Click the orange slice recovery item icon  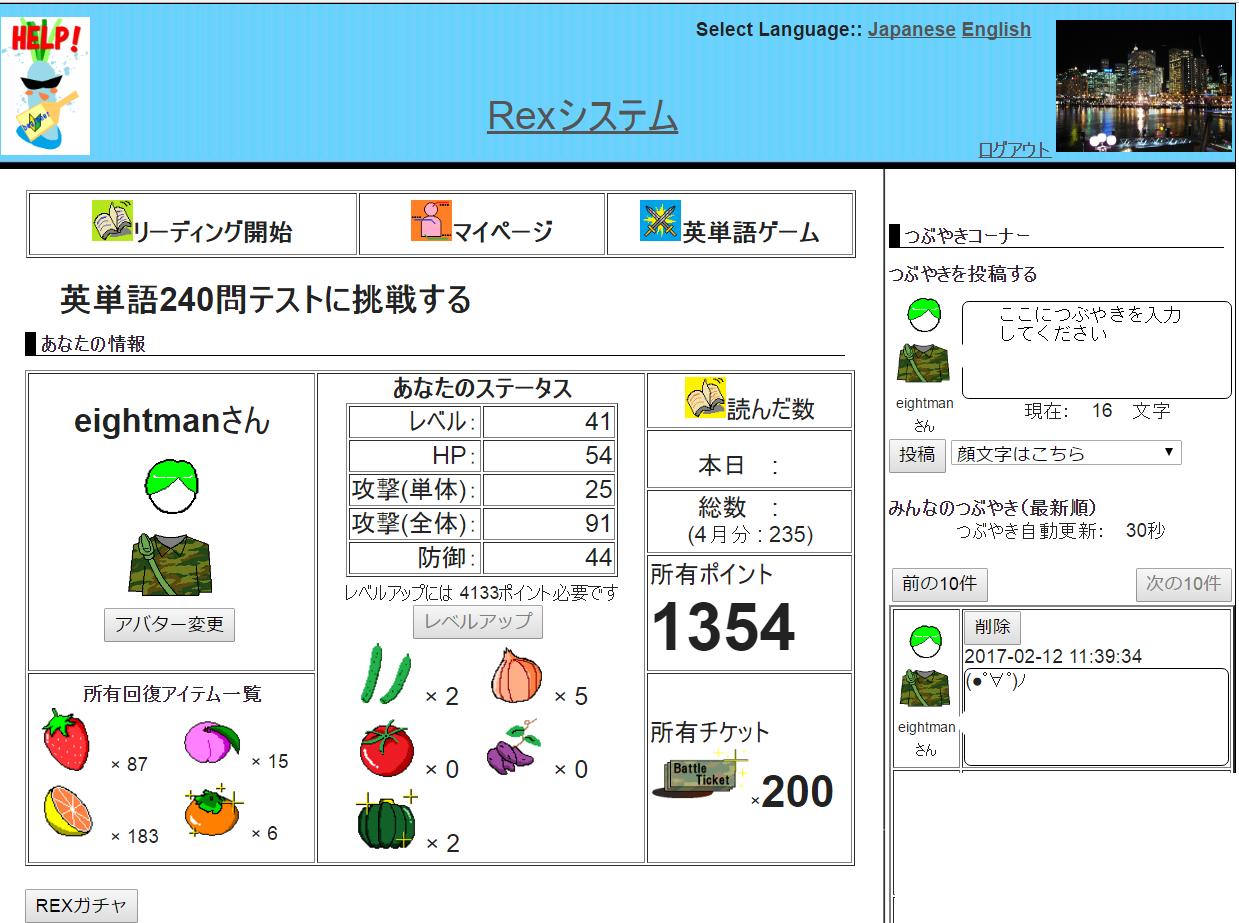(67, 810)
